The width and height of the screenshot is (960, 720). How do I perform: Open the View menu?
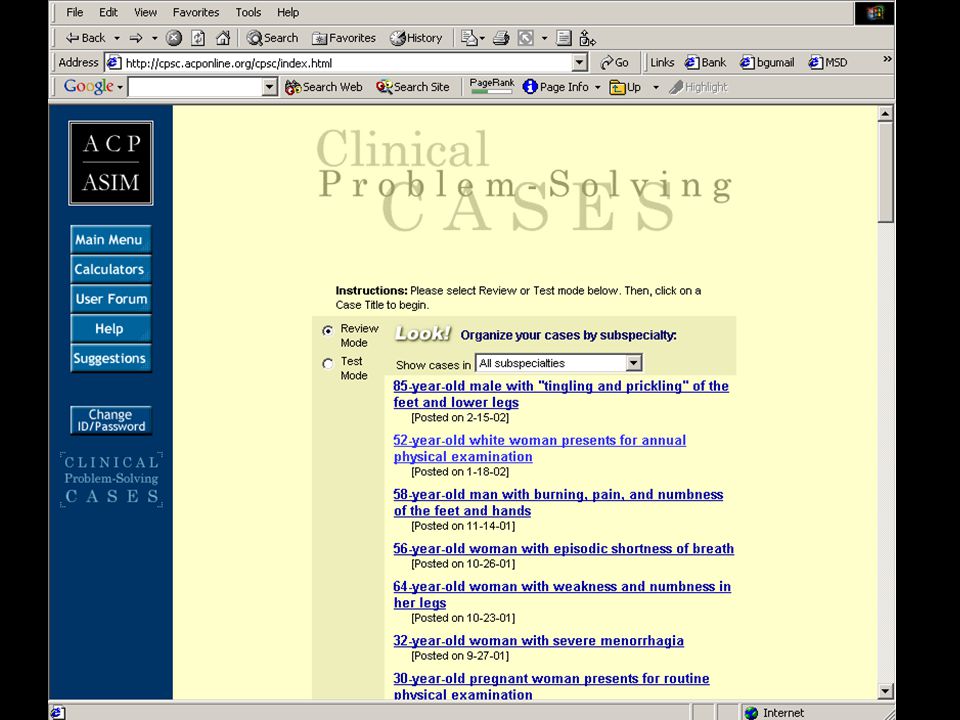point(145,12)
